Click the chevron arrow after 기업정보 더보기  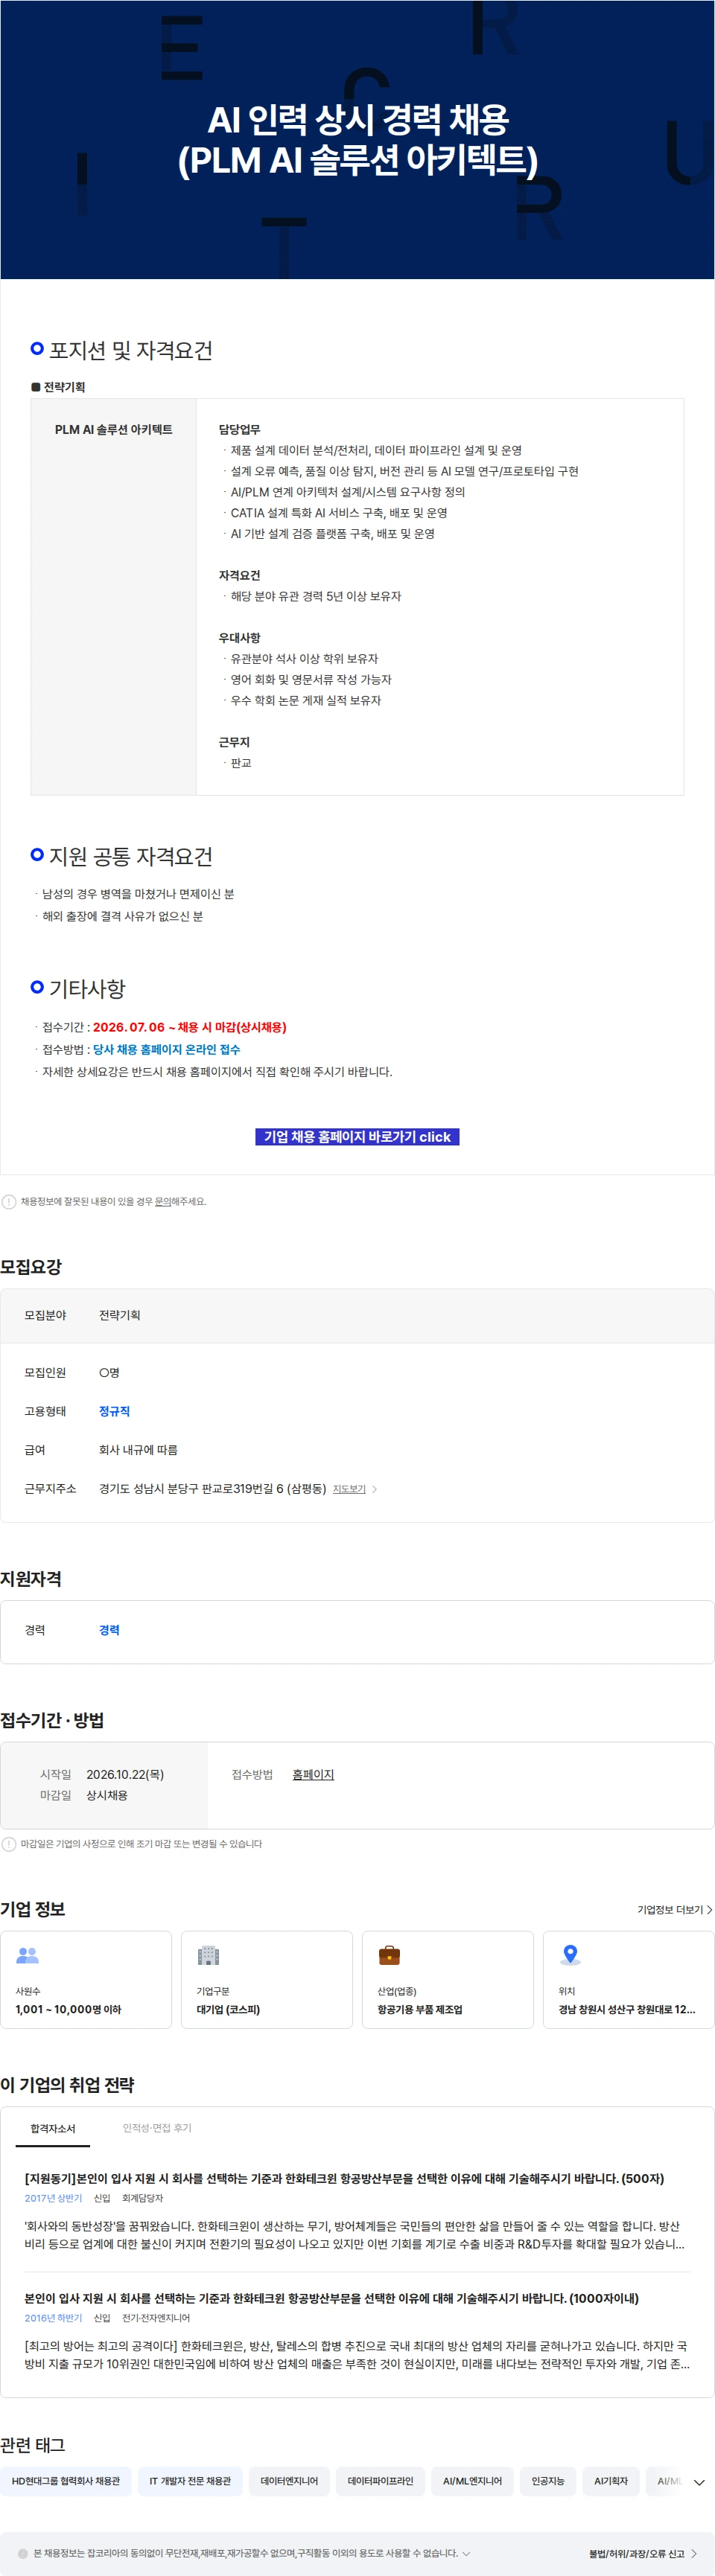pyautogui.click(x=709, y=1909)
